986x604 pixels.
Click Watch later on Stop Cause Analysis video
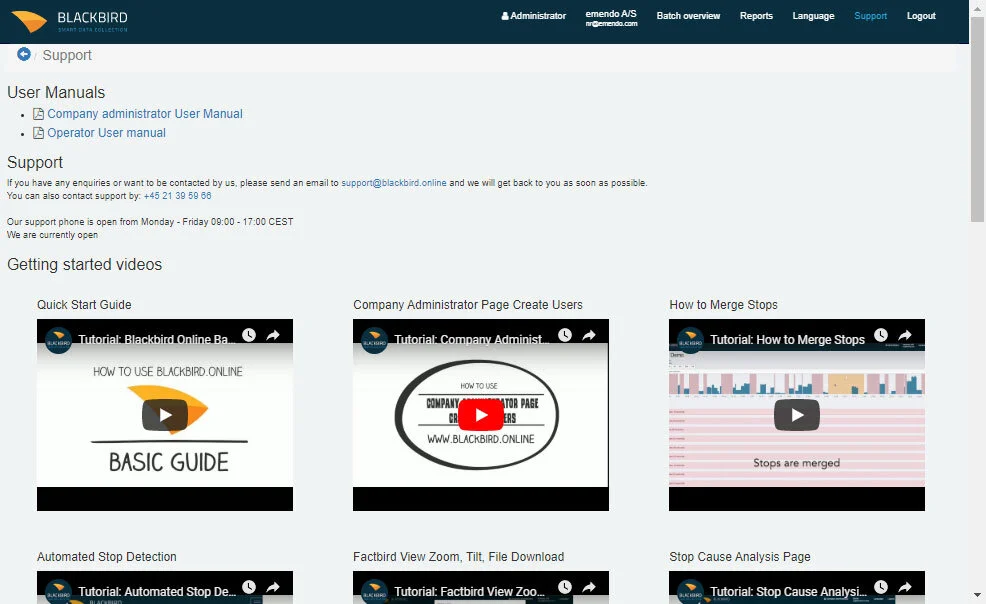tap(881, 587)
